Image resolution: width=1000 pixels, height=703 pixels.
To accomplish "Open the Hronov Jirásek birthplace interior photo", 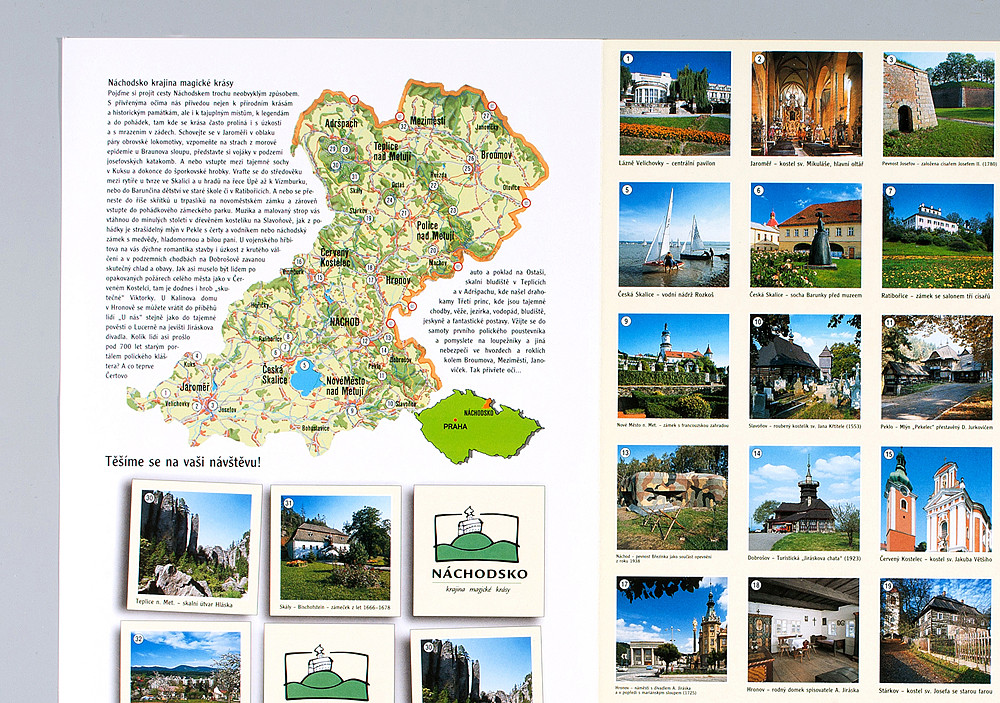I will click(x=804, y=630).
